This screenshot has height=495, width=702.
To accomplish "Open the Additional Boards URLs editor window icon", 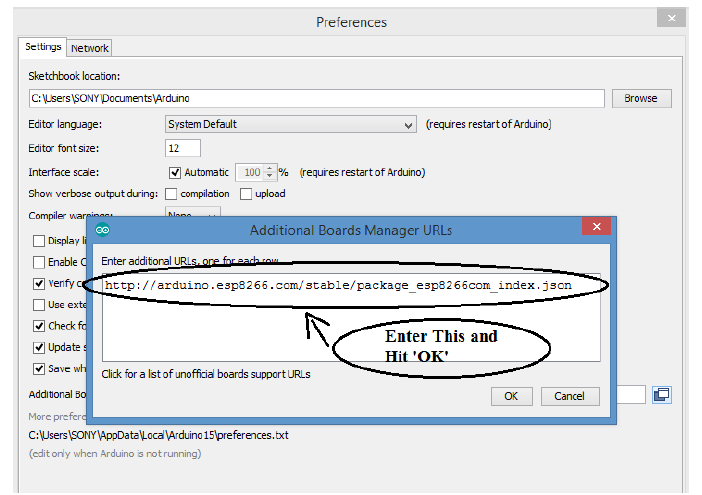I will coord(662,395).
